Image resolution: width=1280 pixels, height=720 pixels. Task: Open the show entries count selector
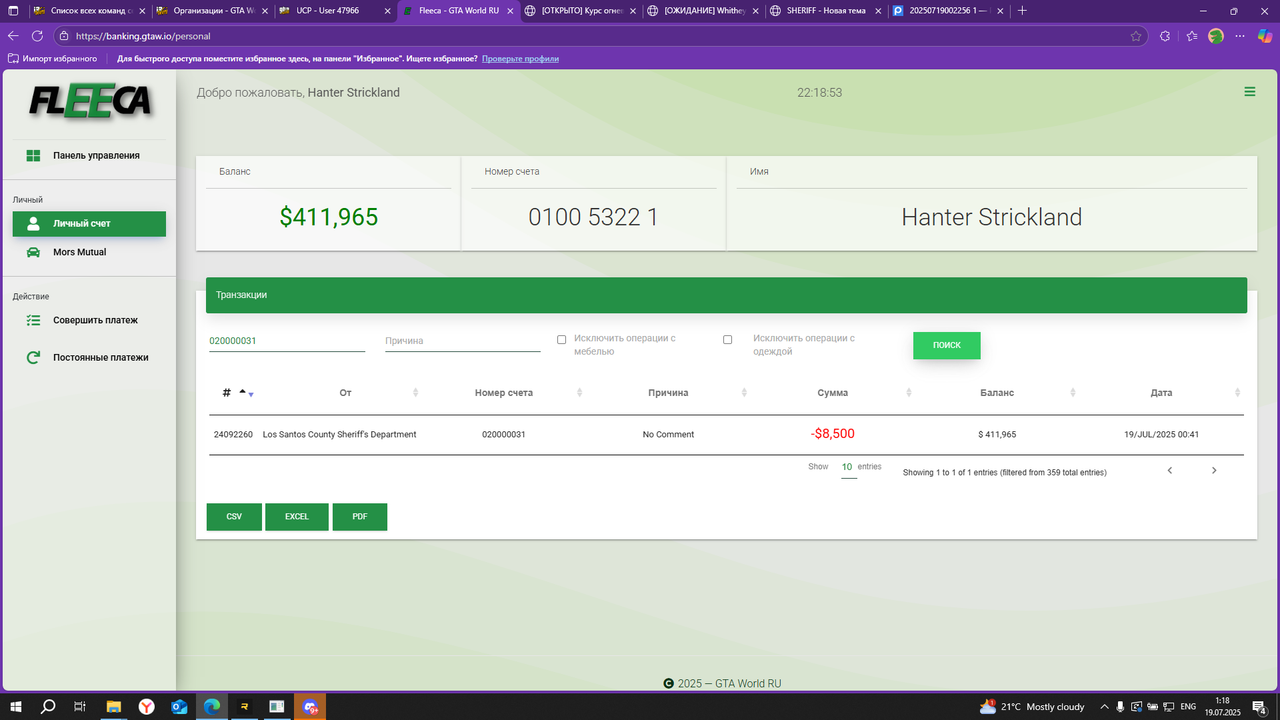[847, 468]
